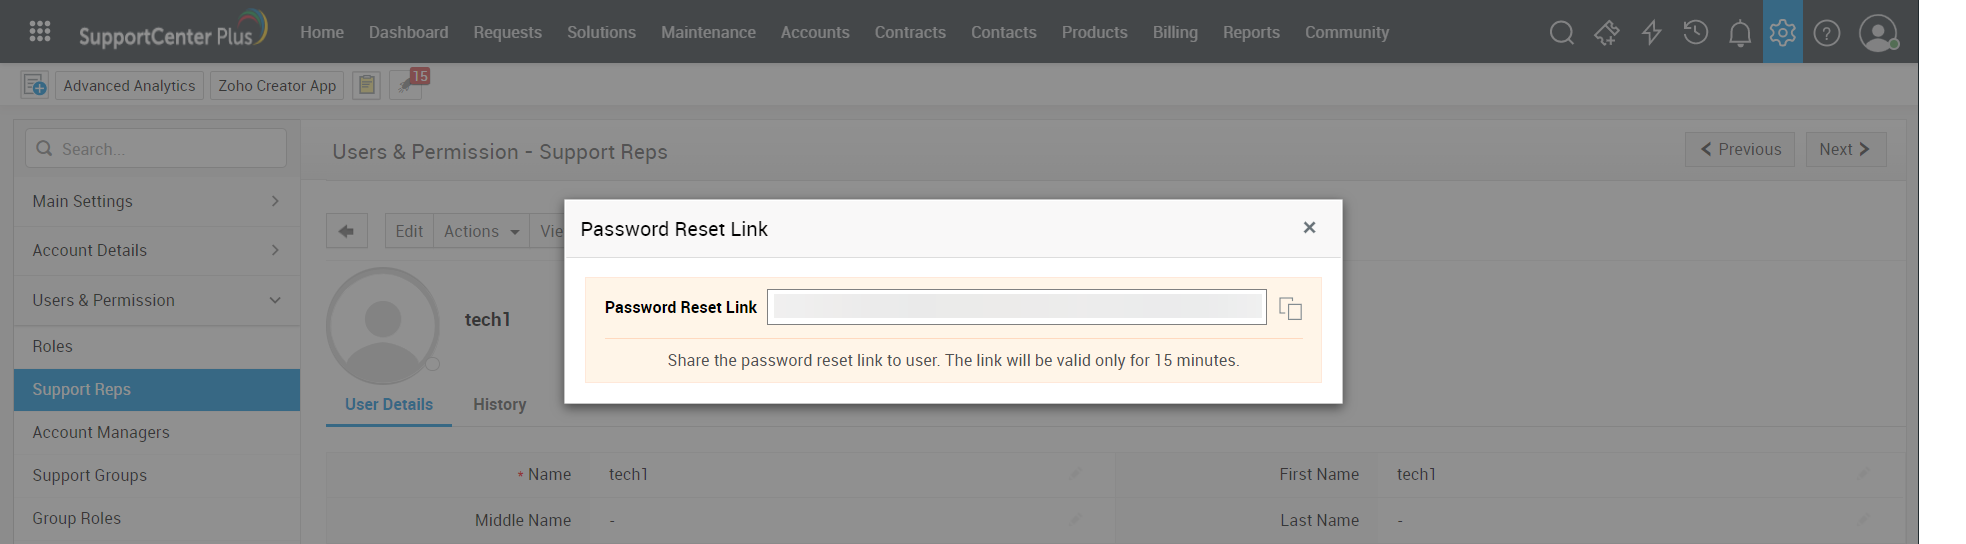
Task: Expand the Main Settings section
Action: (x=156, y=201)
